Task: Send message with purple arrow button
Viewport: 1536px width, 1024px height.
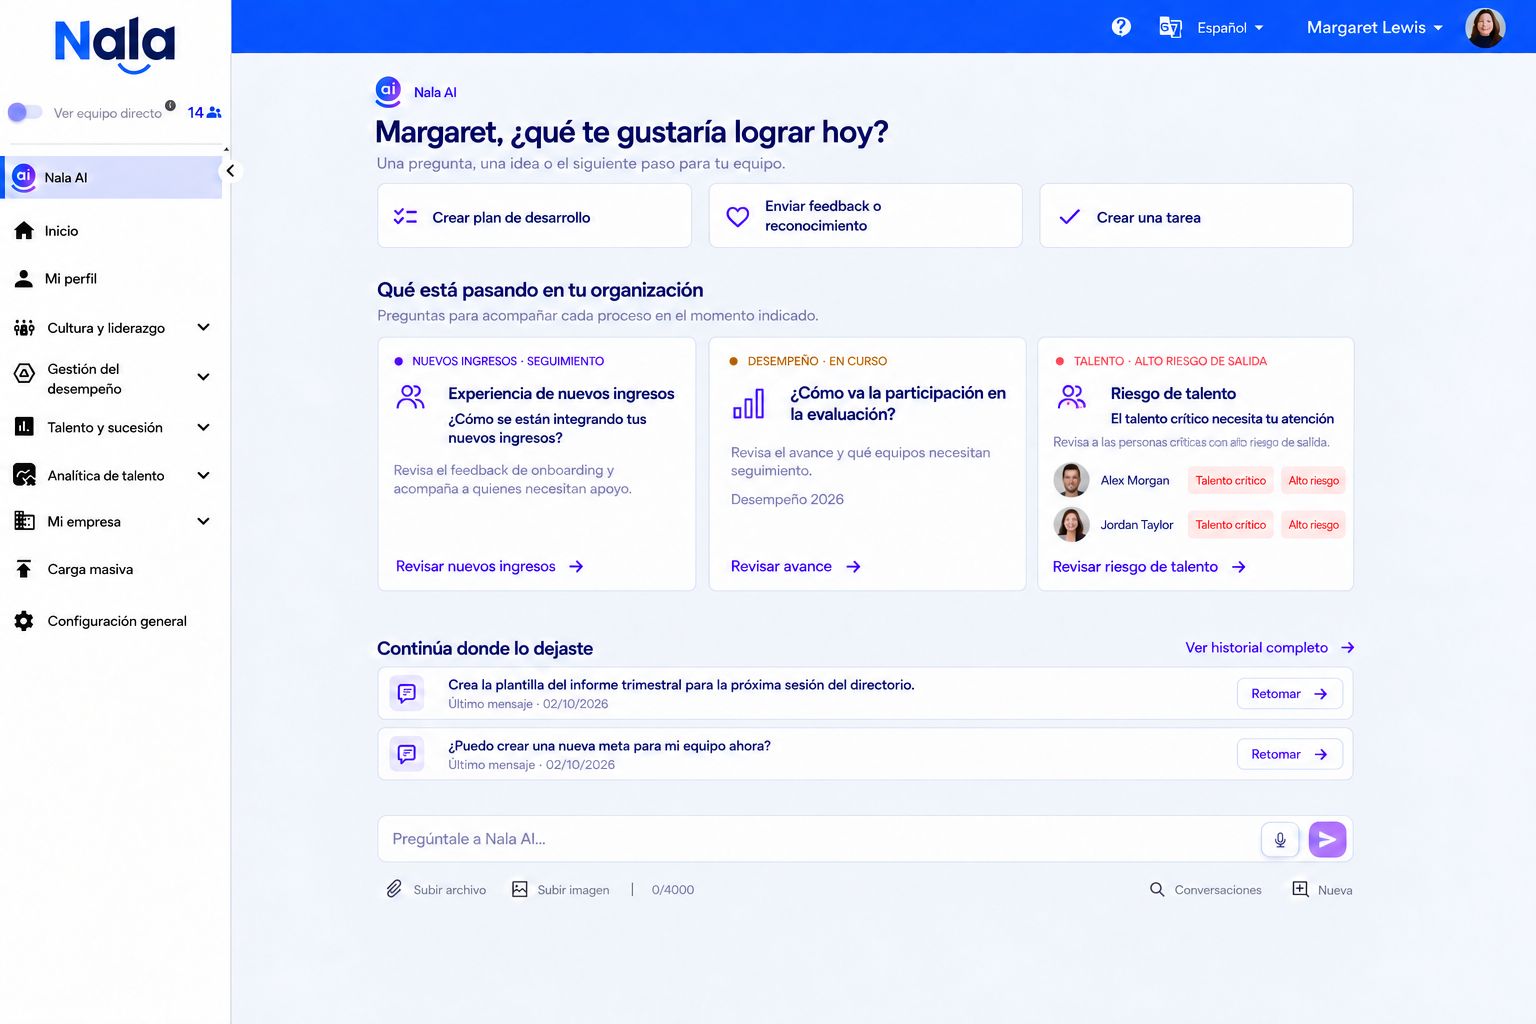Action: click(x=1327, y=839)
